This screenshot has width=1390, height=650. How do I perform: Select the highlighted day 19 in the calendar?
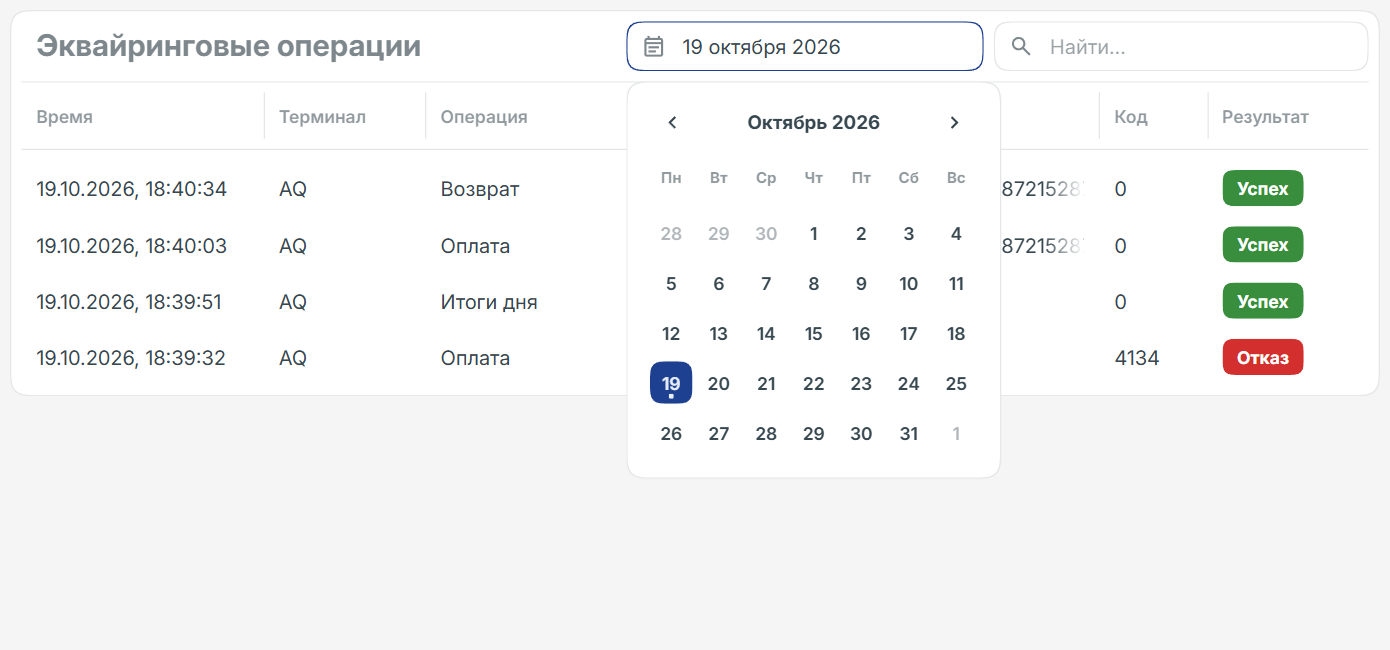coord(671,383)
